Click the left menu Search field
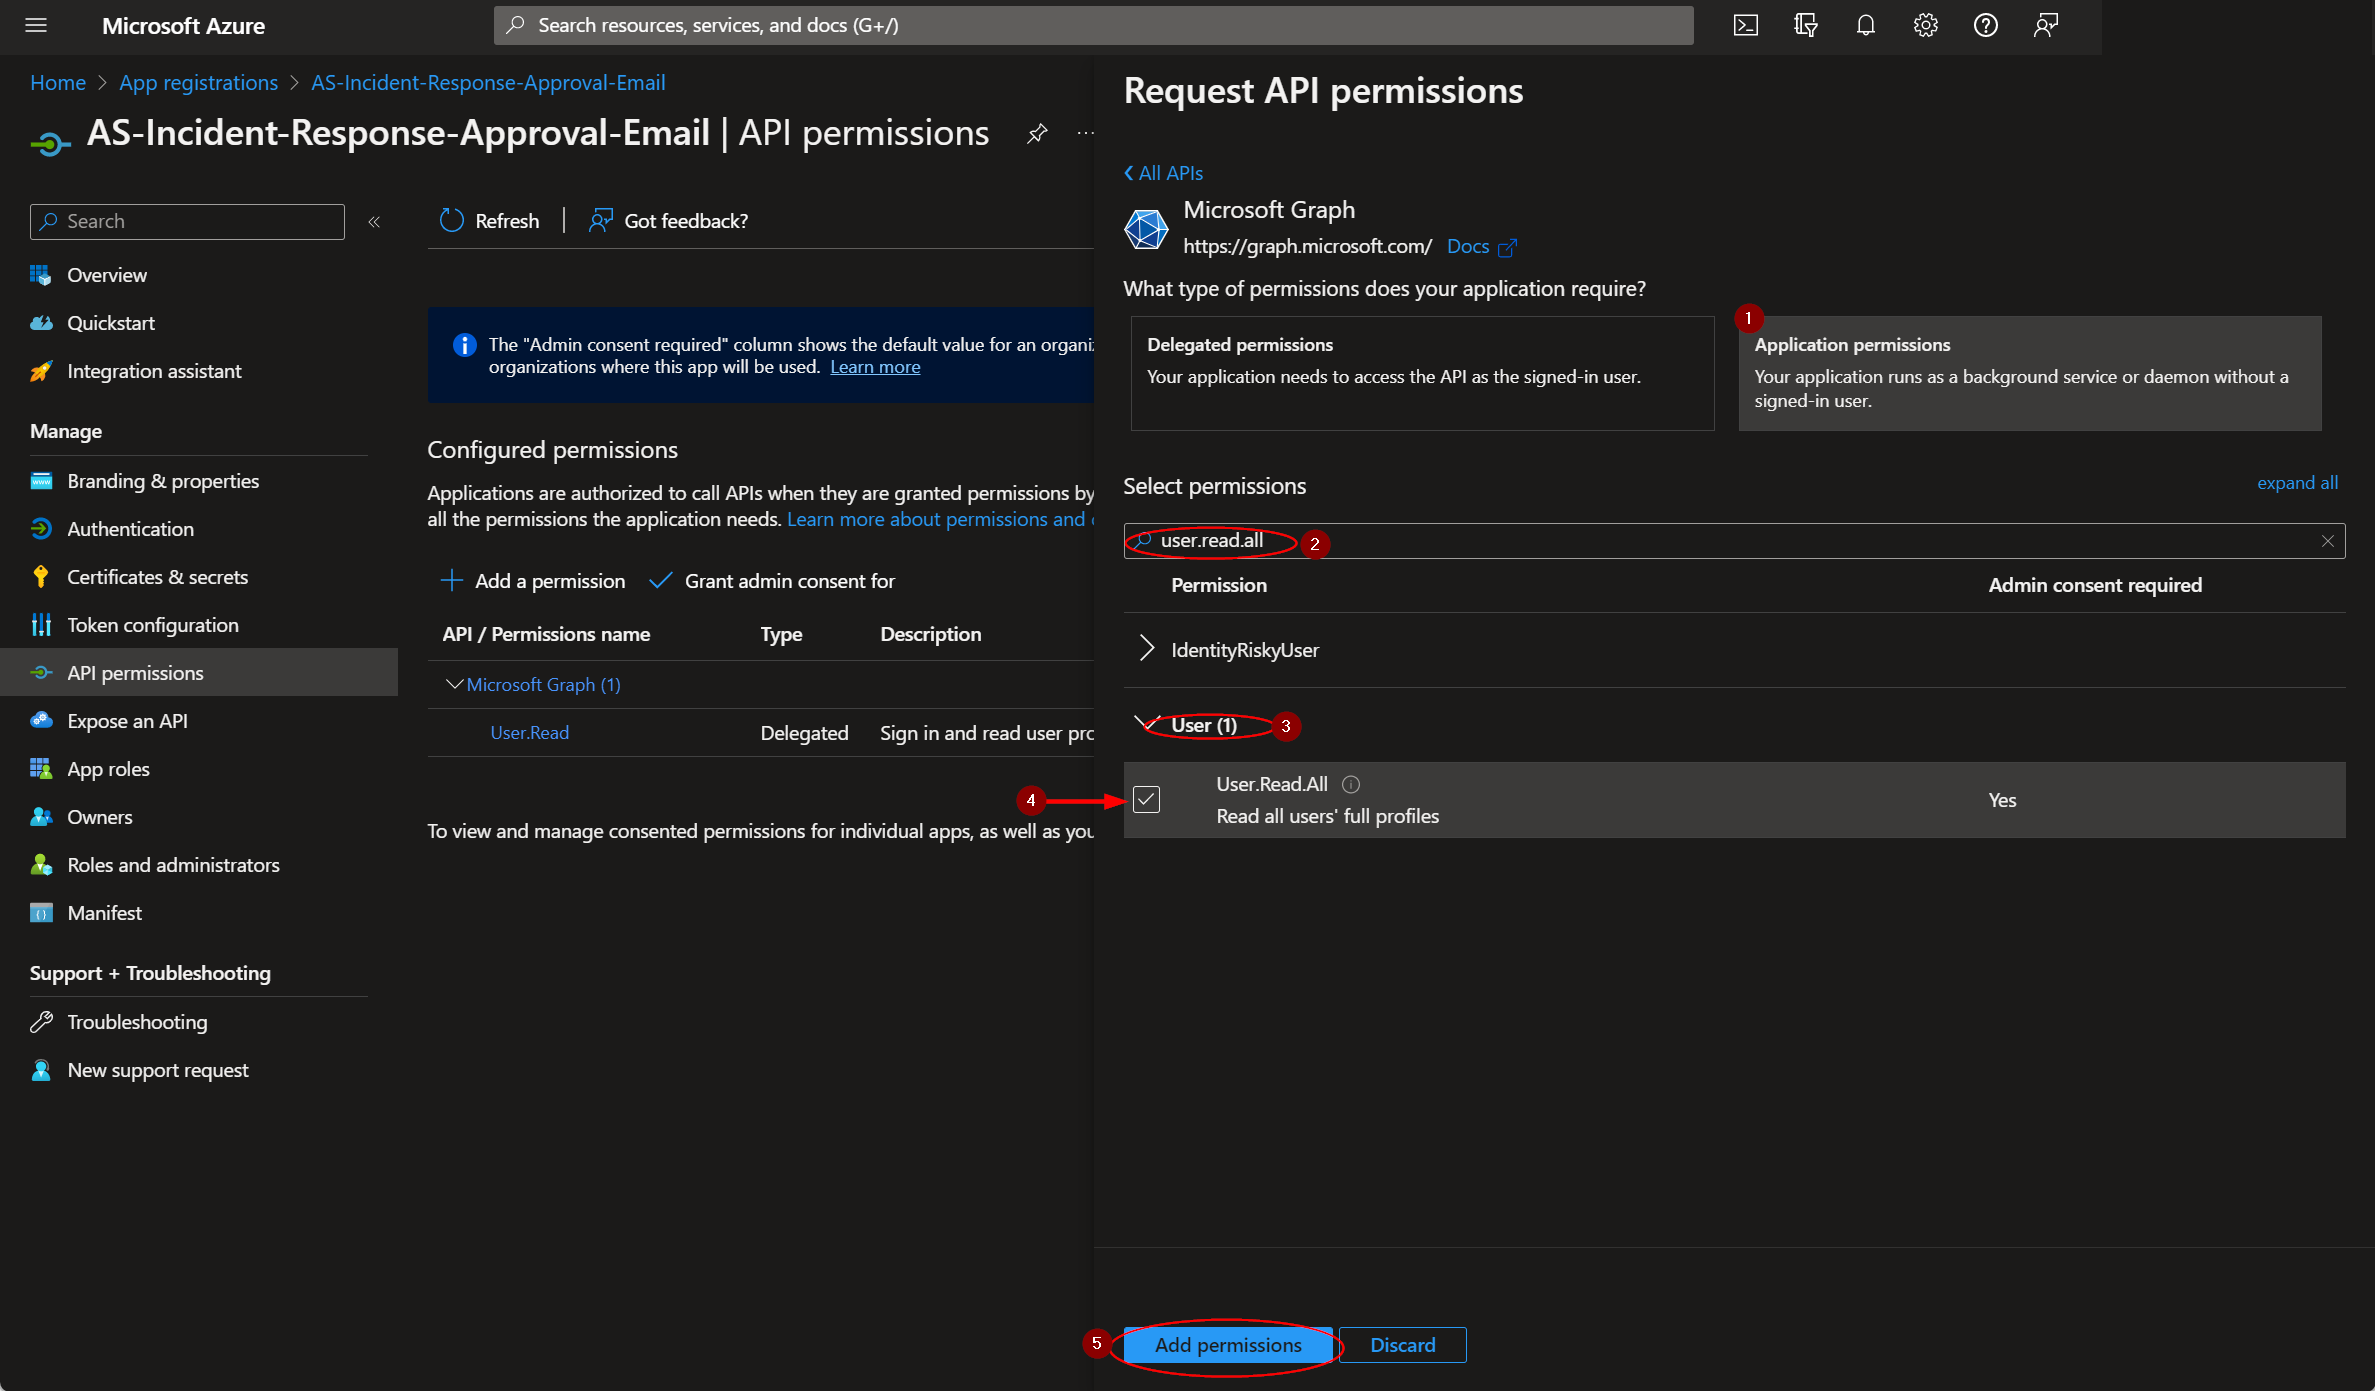This screenshot has height=1391, width=2375. [187, 222]
